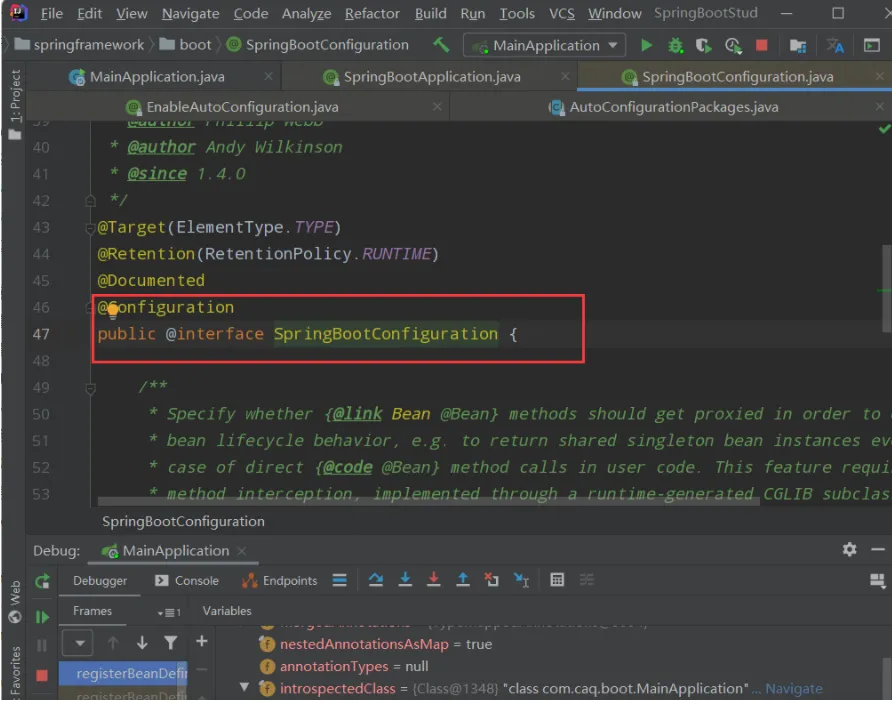The height and width of the screenshot is (703, 892).
Task: Run with coverage shield icon
Action: coord(704,46)
